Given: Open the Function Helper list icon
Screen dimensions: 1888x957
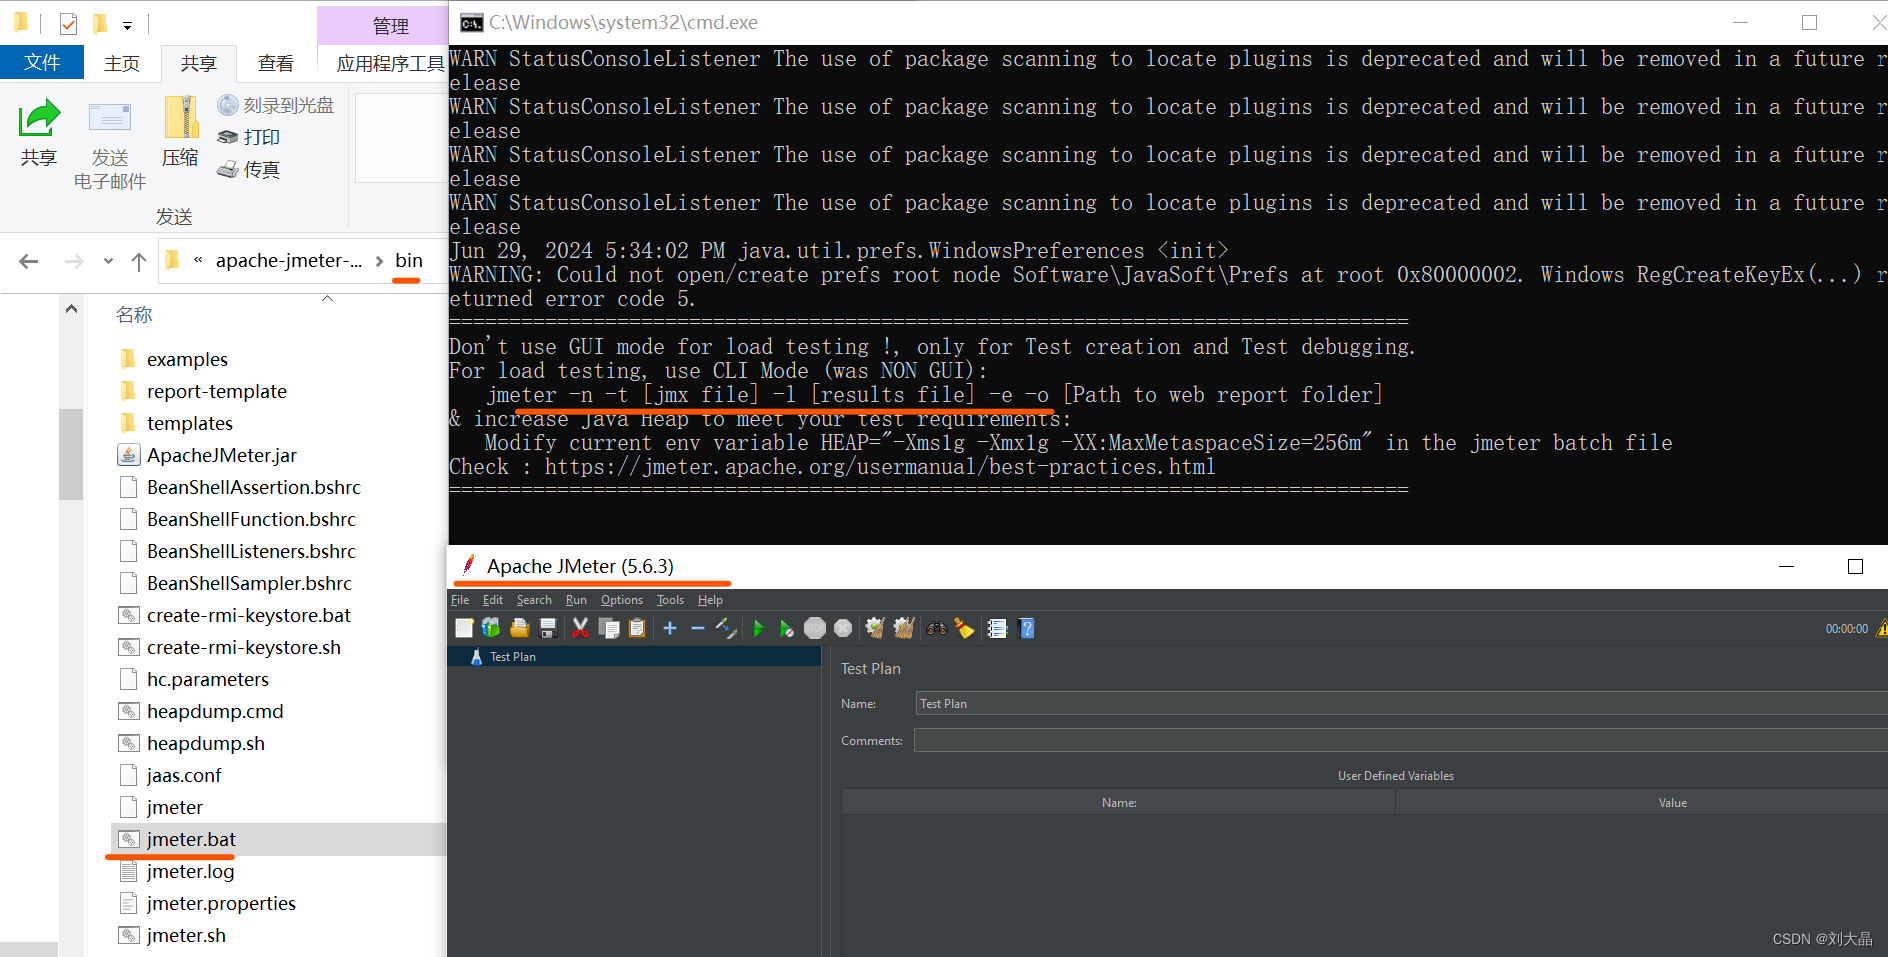Looking at the screenshot, I should [x=997, y=628].
